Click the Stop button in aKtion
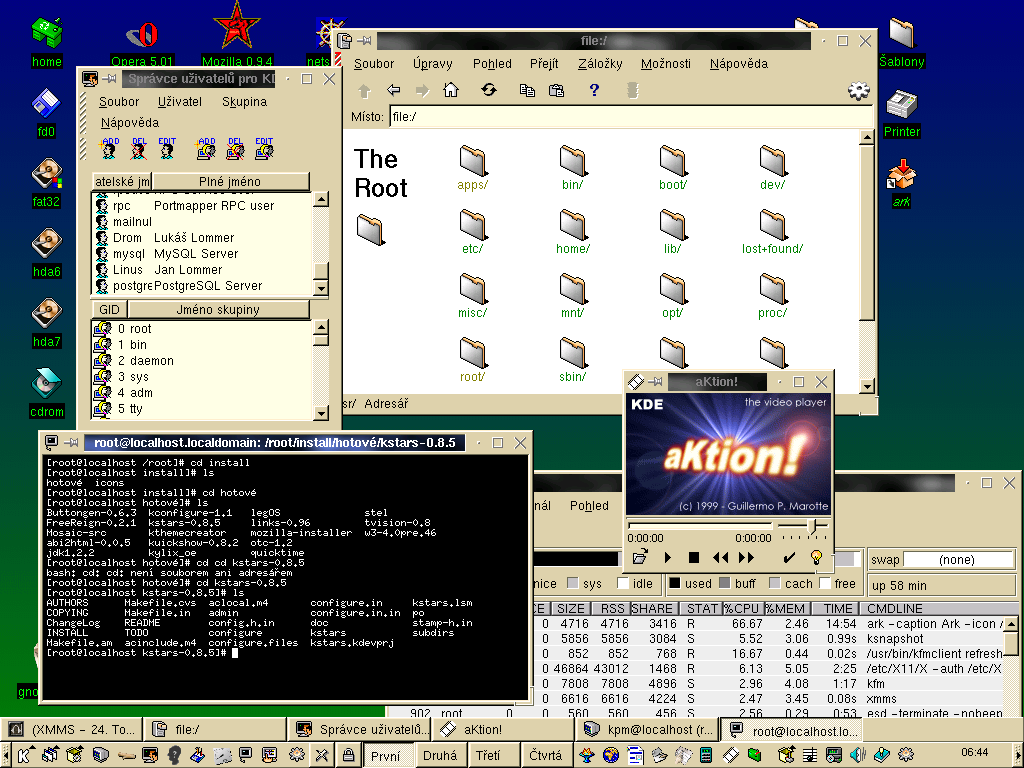This screenshot has width=1024, height=768. 694,557
